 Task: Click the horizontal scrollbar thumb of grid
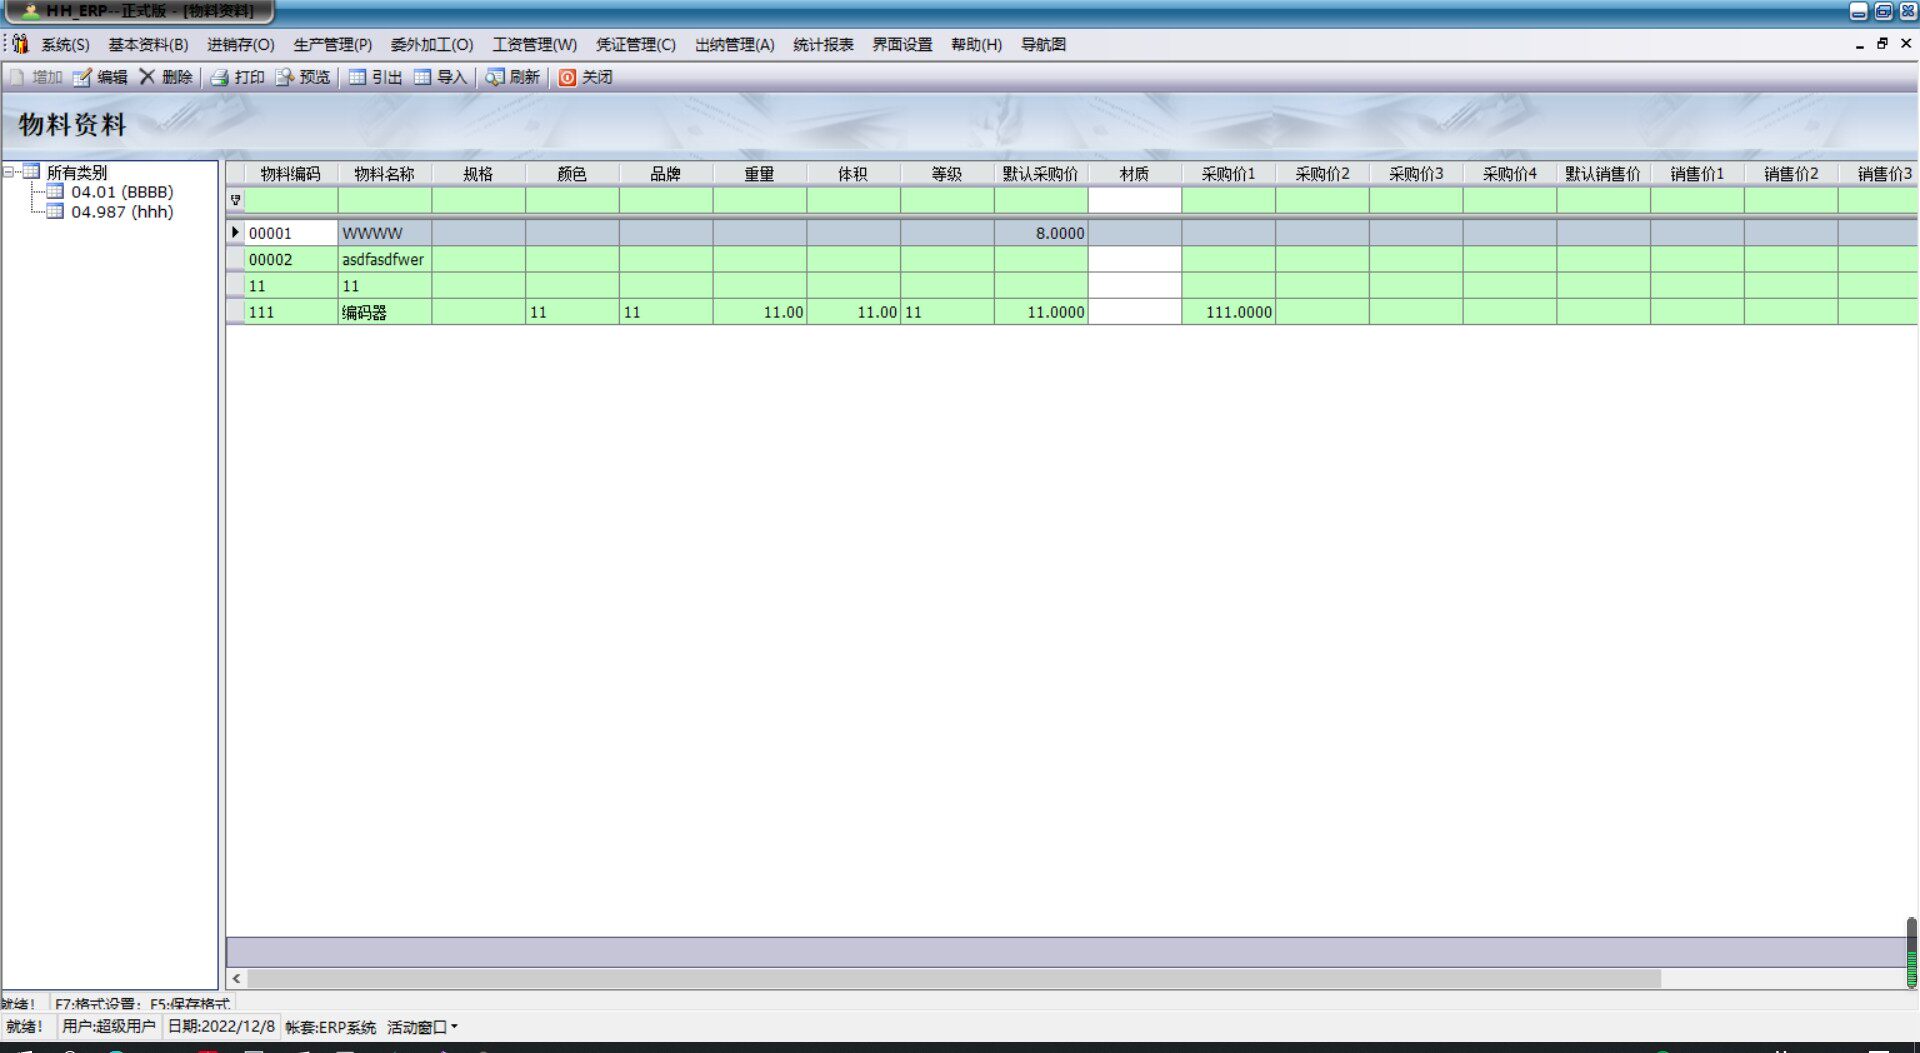click(954, 979)
